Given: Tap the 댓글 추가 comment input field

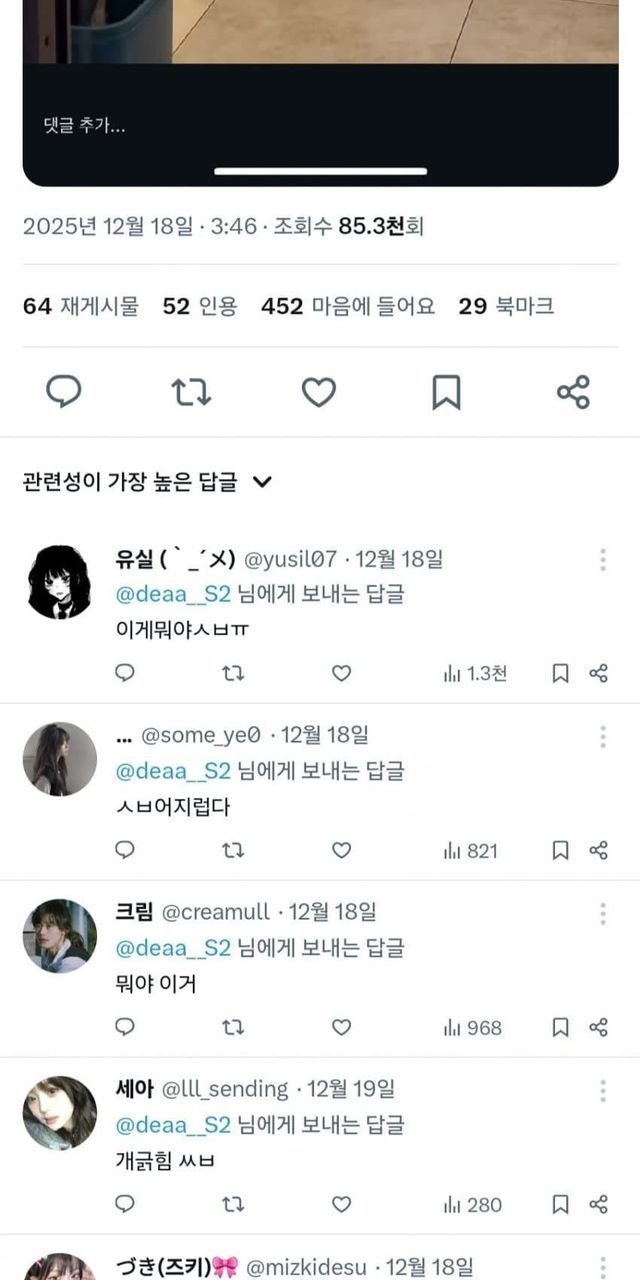Looking at the screenshot, I should 85,126.
